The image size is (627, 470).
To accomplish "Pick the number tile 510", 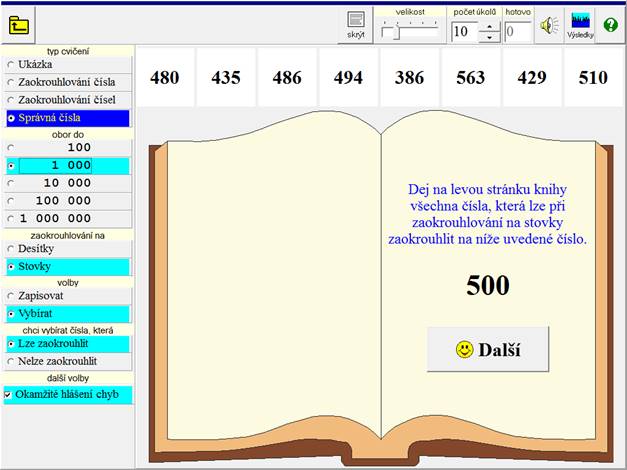I will pos(593,77).
